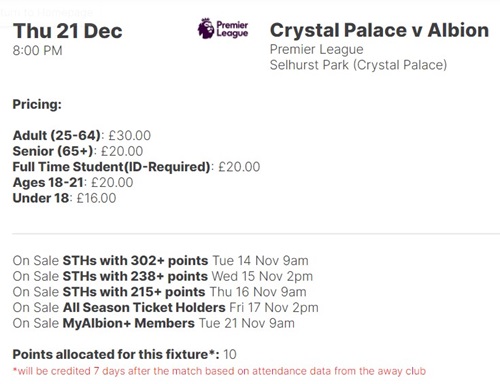Open the Crystal Palace v Albion title
The image size is (500, 384).
click(x=379, y=30)
